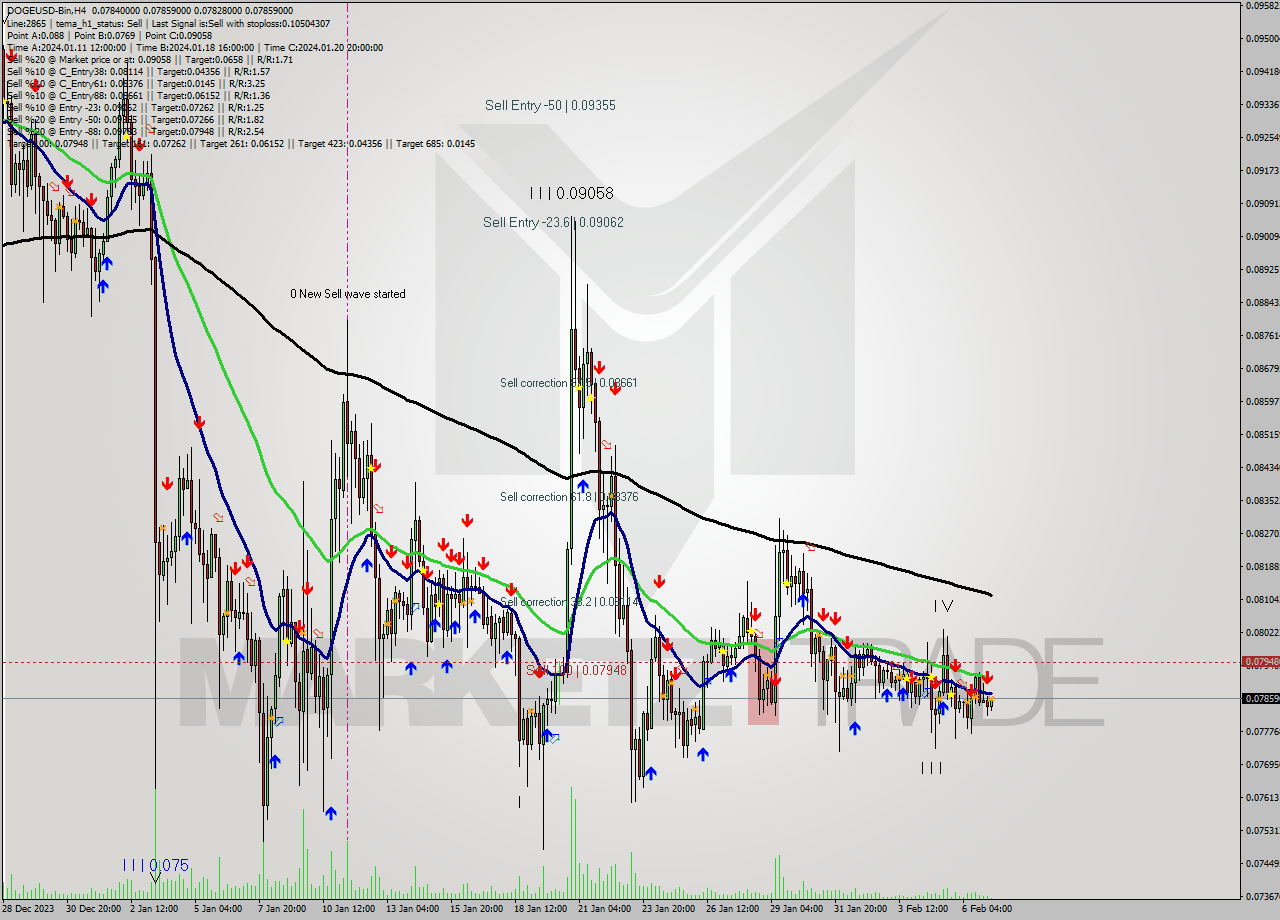
Task: Click the Sell correction 0.08661 label
Action: pyautogui.click(x=569, y=383)
